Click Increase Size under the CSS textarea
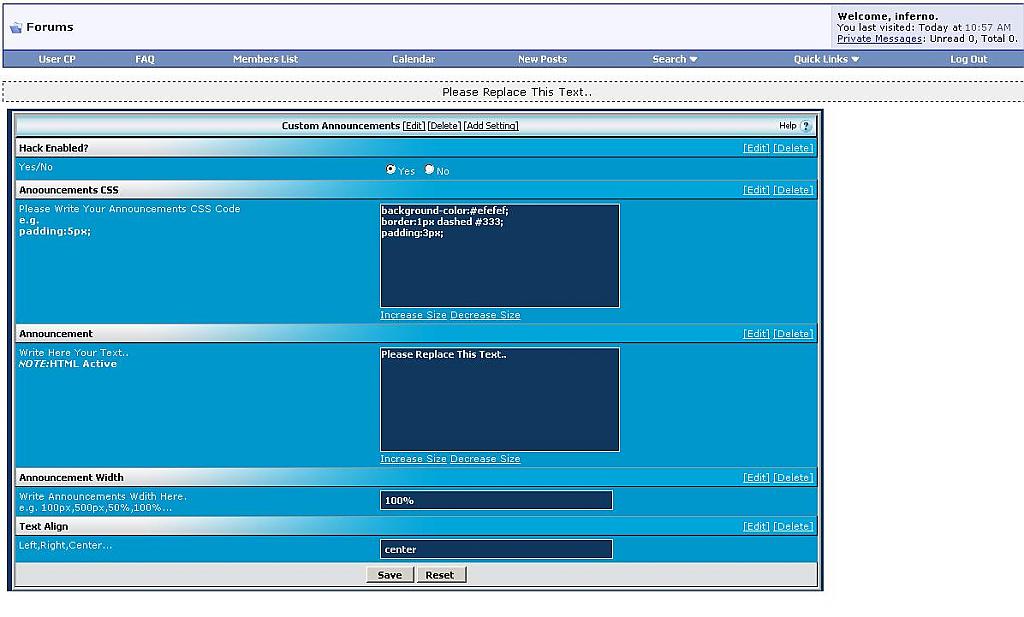Image resolution: width=1024 pixels, height=617 pixels. tap(413, 315)
